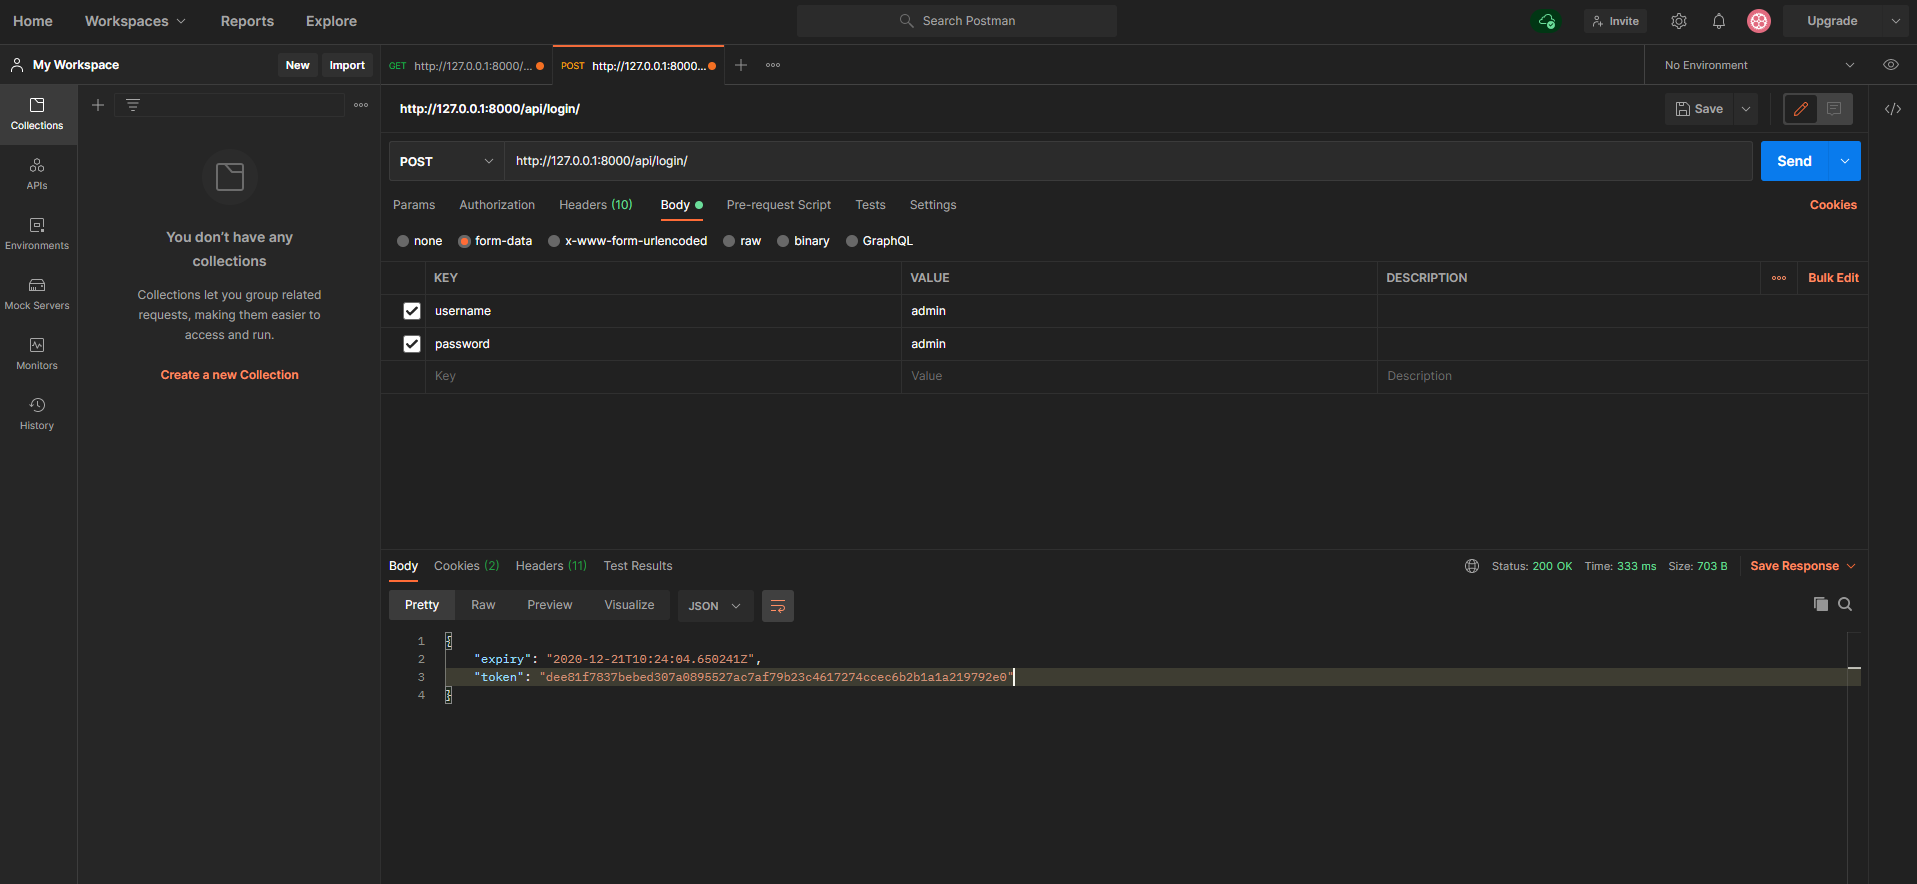This screenshot has width=1917, height=884.
Task: Toggle line wrap in the response viewer
Action: (778, 606)
